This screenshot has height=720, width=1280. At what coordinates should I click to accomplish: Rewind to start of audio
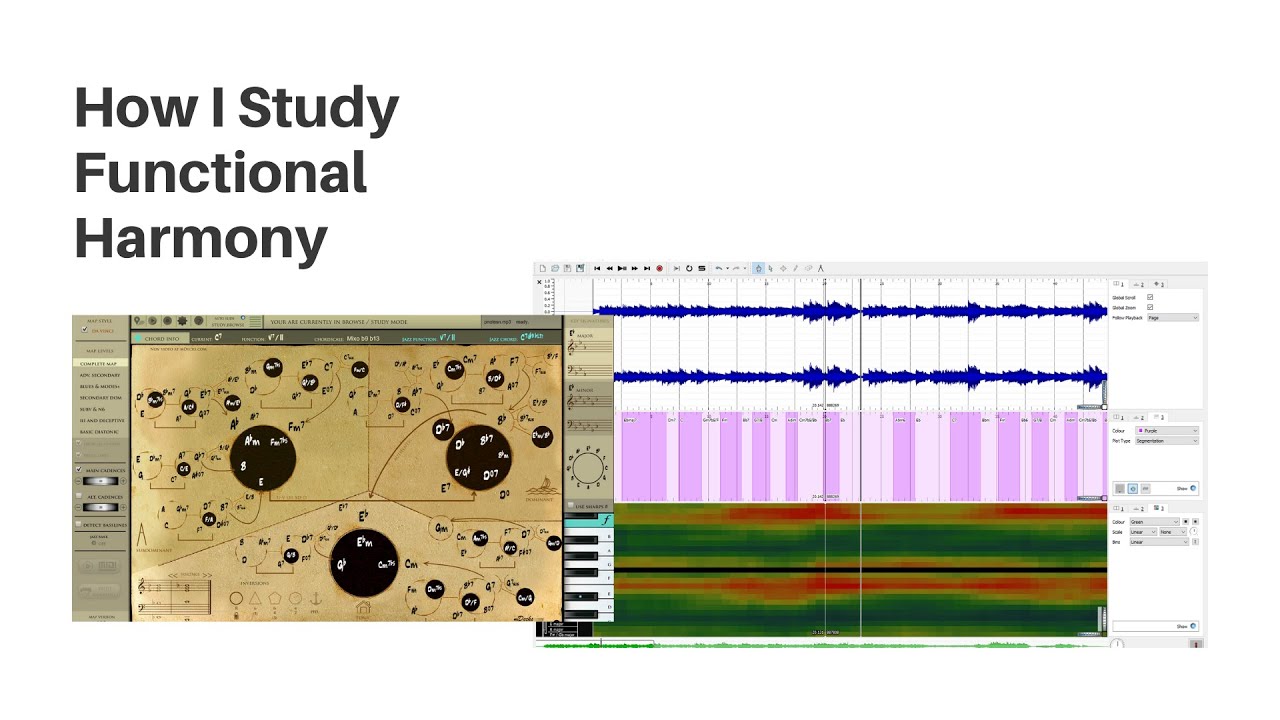point(597,268)
